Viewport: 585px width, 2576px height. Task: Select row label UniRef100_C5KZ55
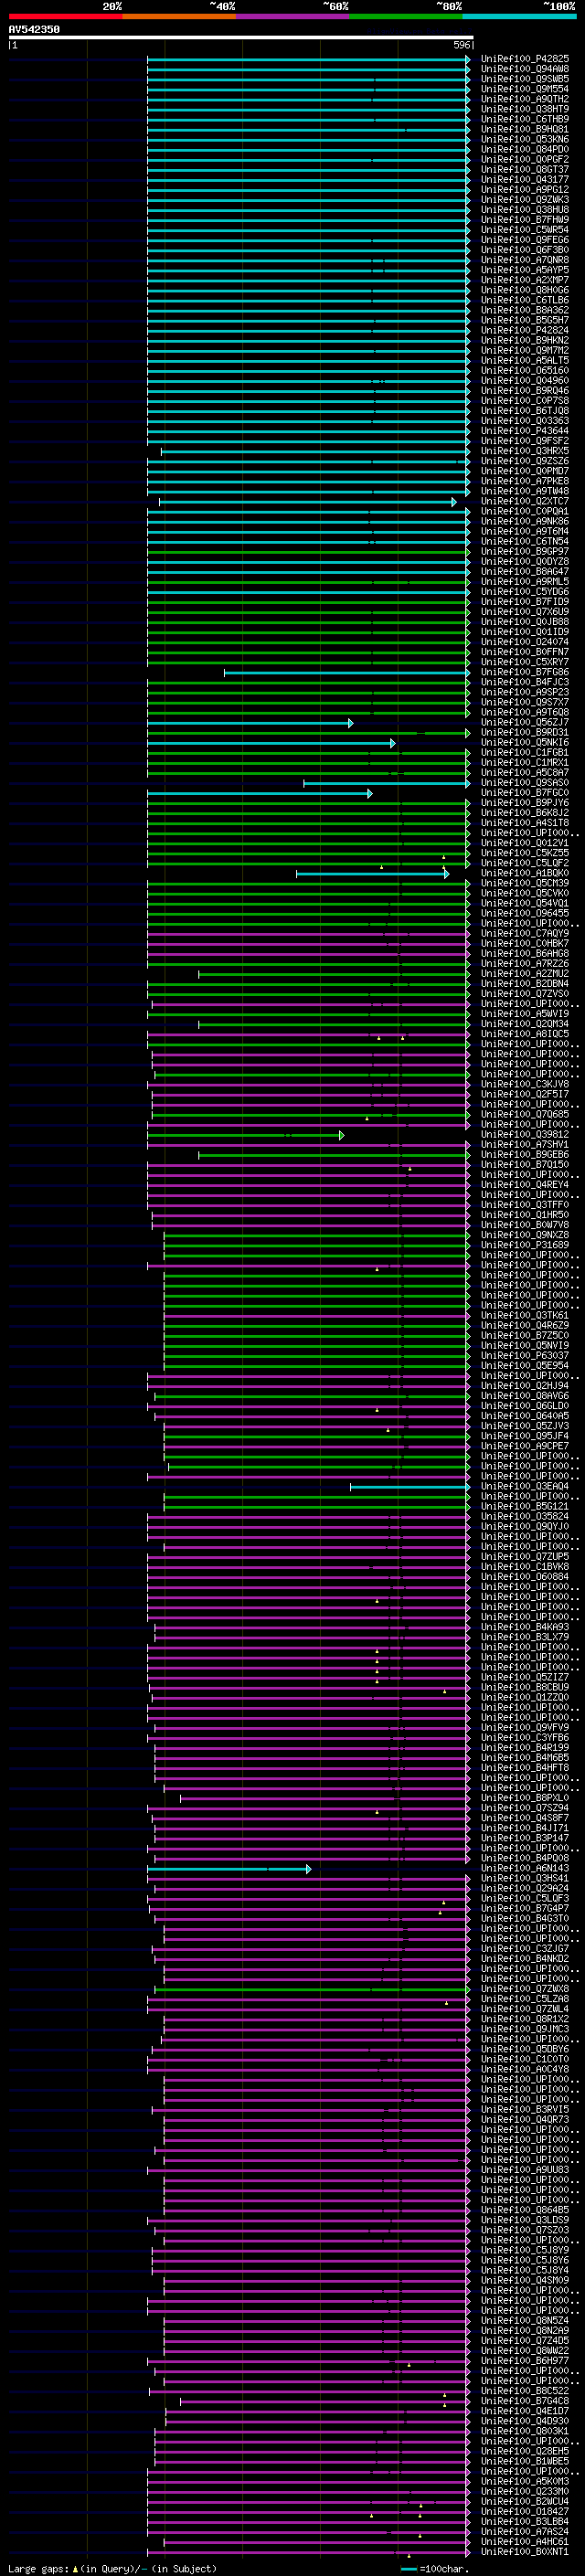coord(525,853)
